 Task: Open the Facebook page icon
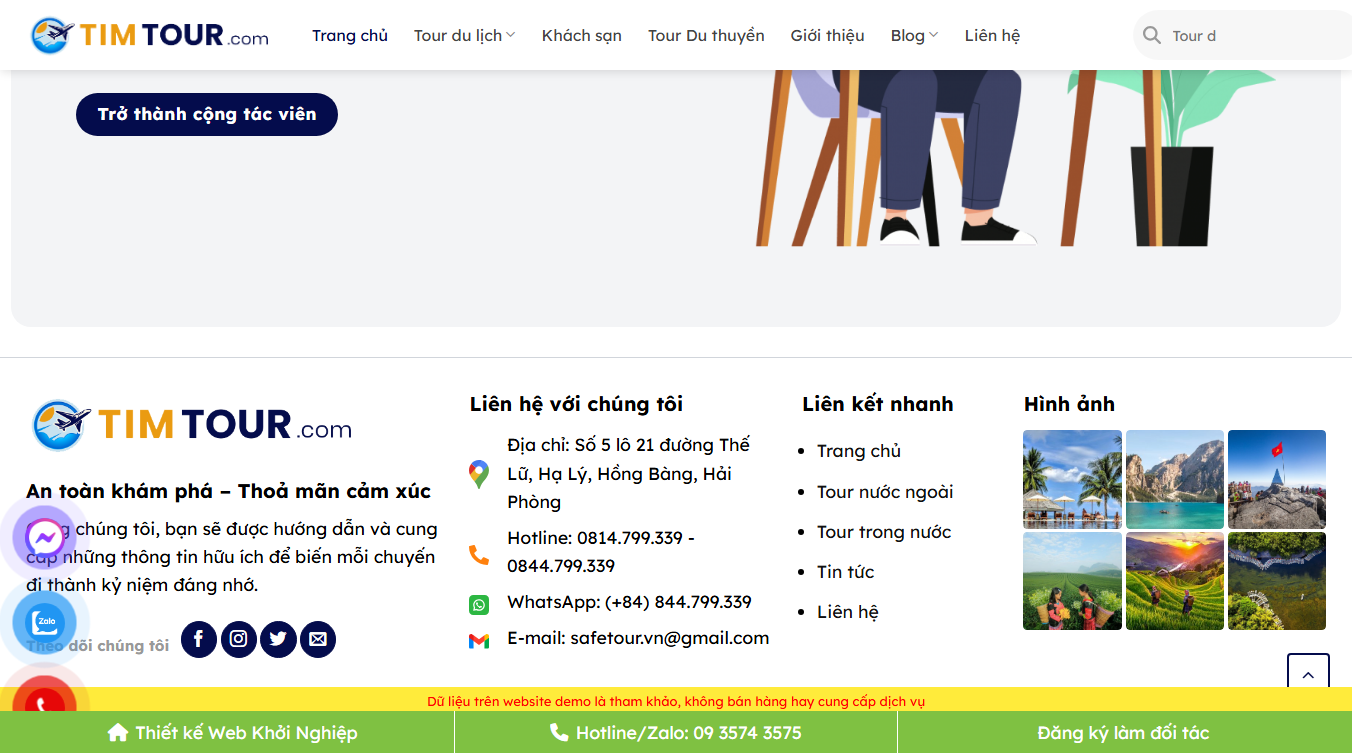pos(198,639)
